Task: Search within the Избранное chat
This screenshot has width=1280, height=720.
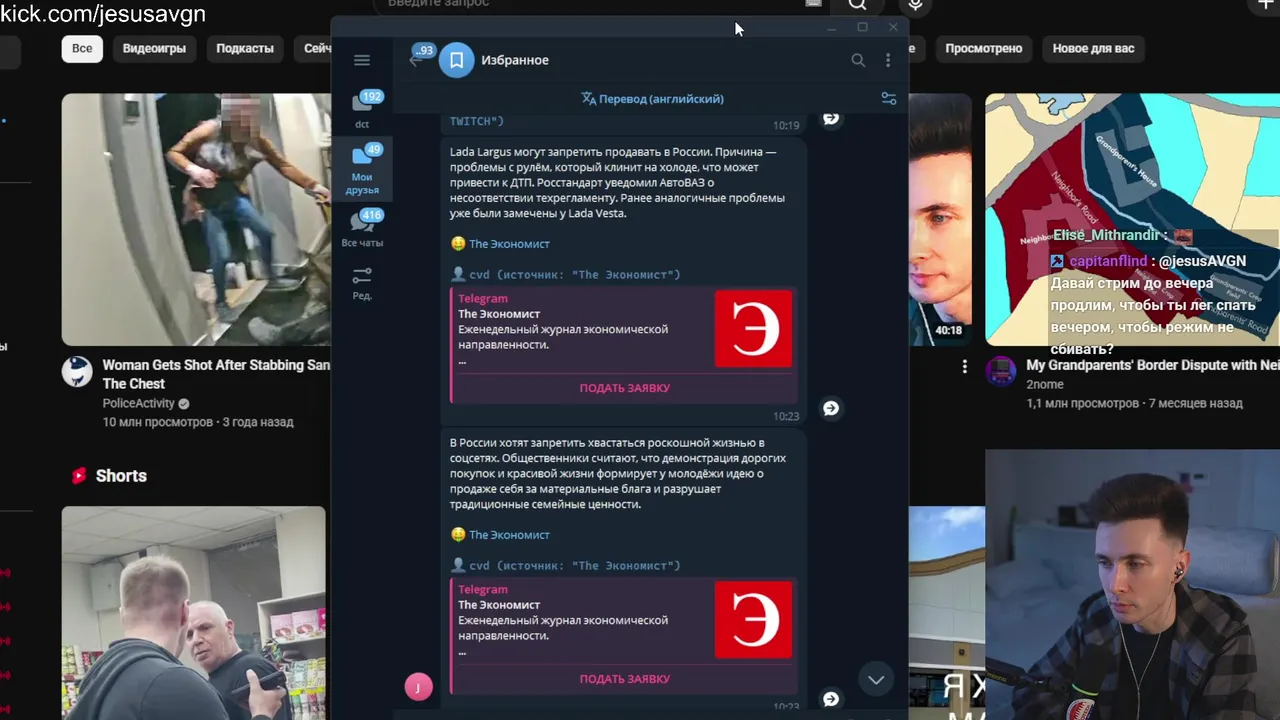Action: [858, 60]
